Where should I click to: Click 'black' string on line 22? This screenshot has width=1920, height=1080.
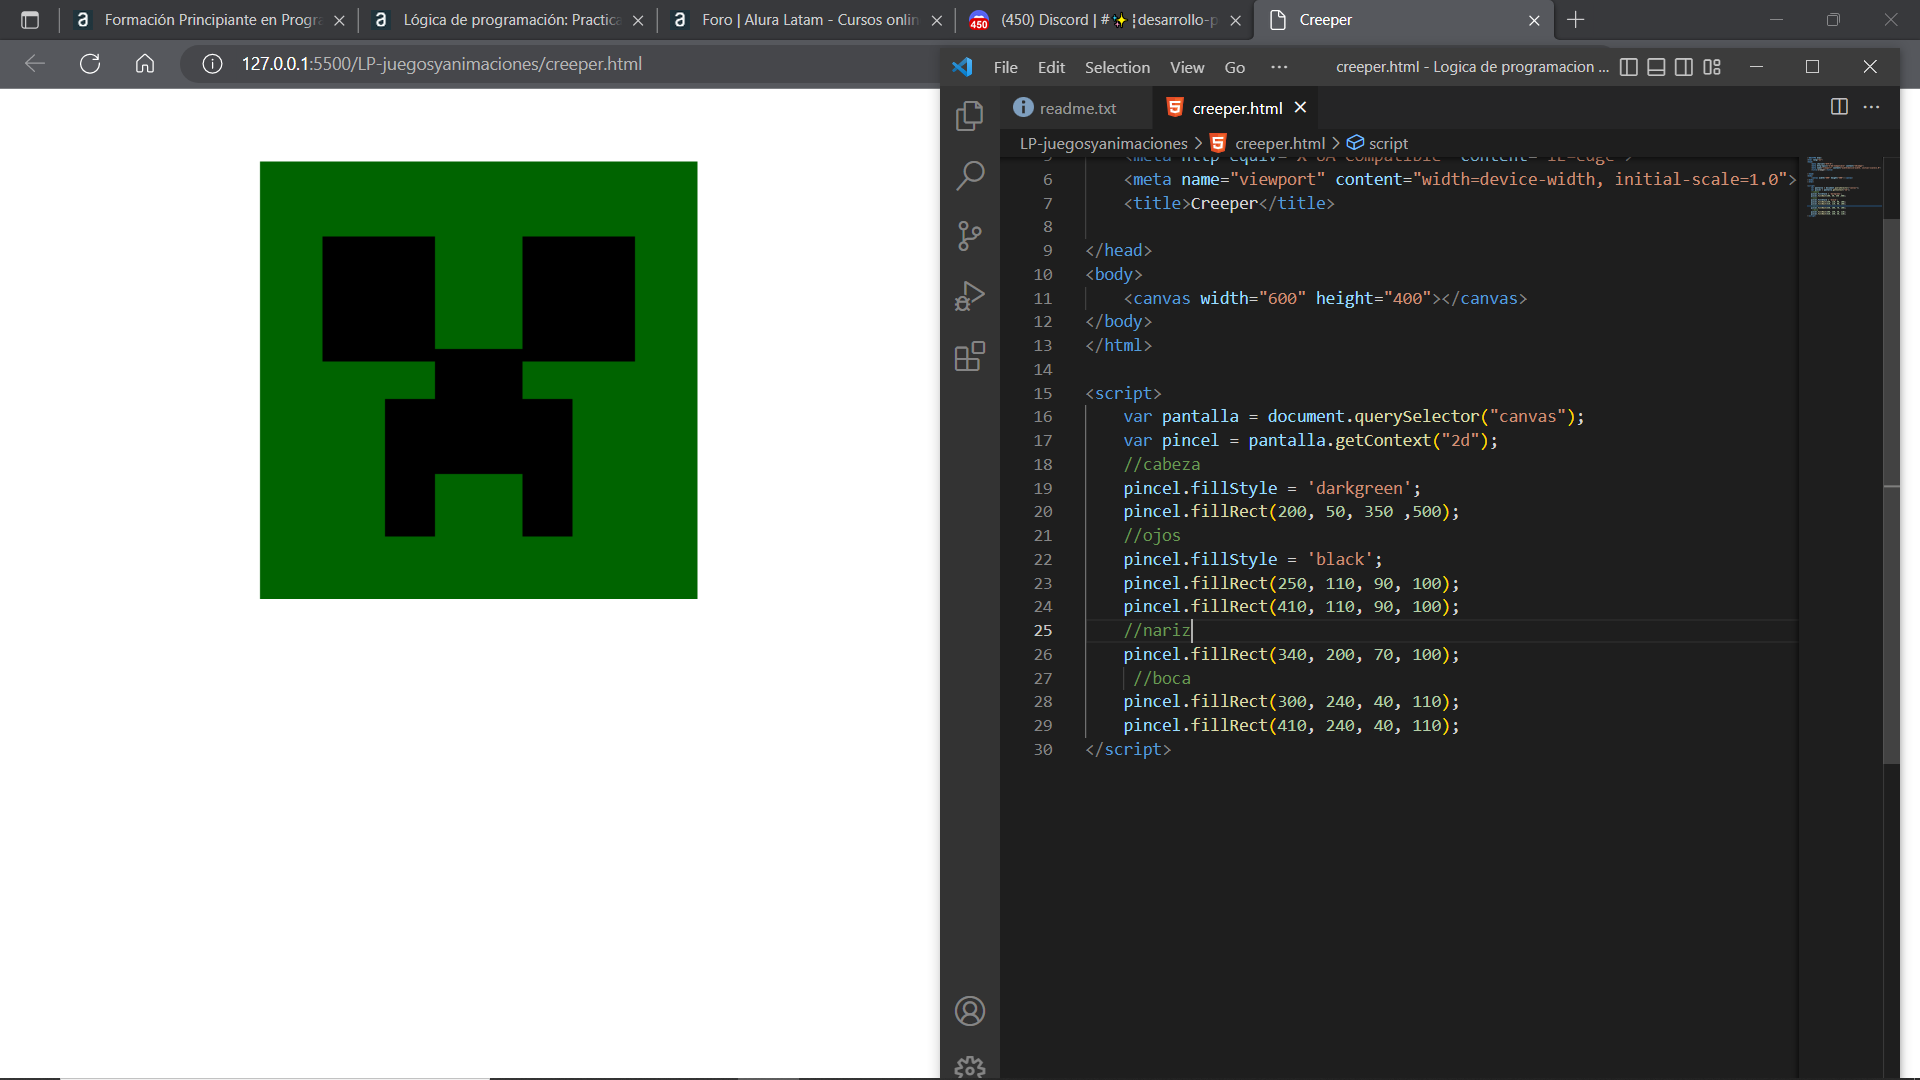[1340, 559]
